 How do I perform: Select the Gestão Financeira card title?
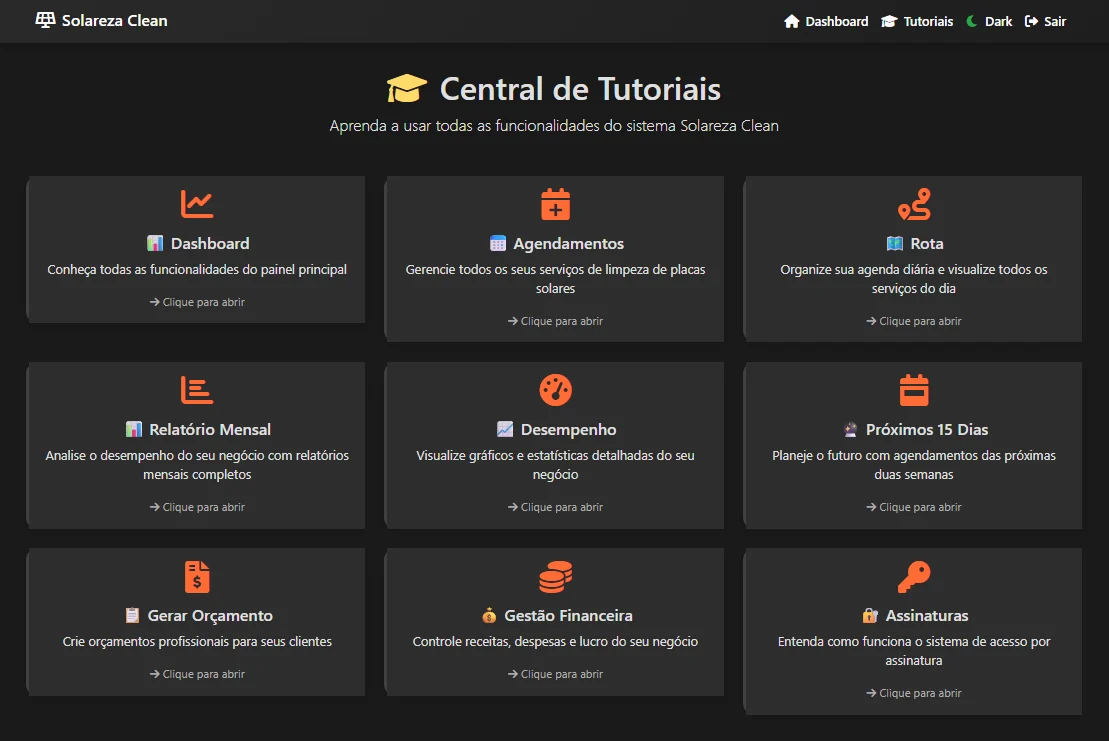click(569, 615)
